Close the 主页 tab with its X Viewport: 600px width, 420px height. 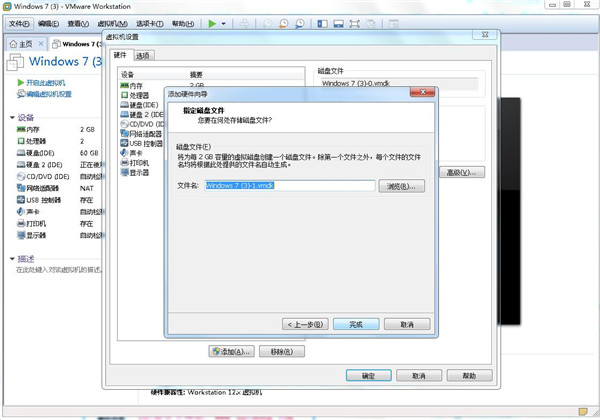[x=41, y=44]
